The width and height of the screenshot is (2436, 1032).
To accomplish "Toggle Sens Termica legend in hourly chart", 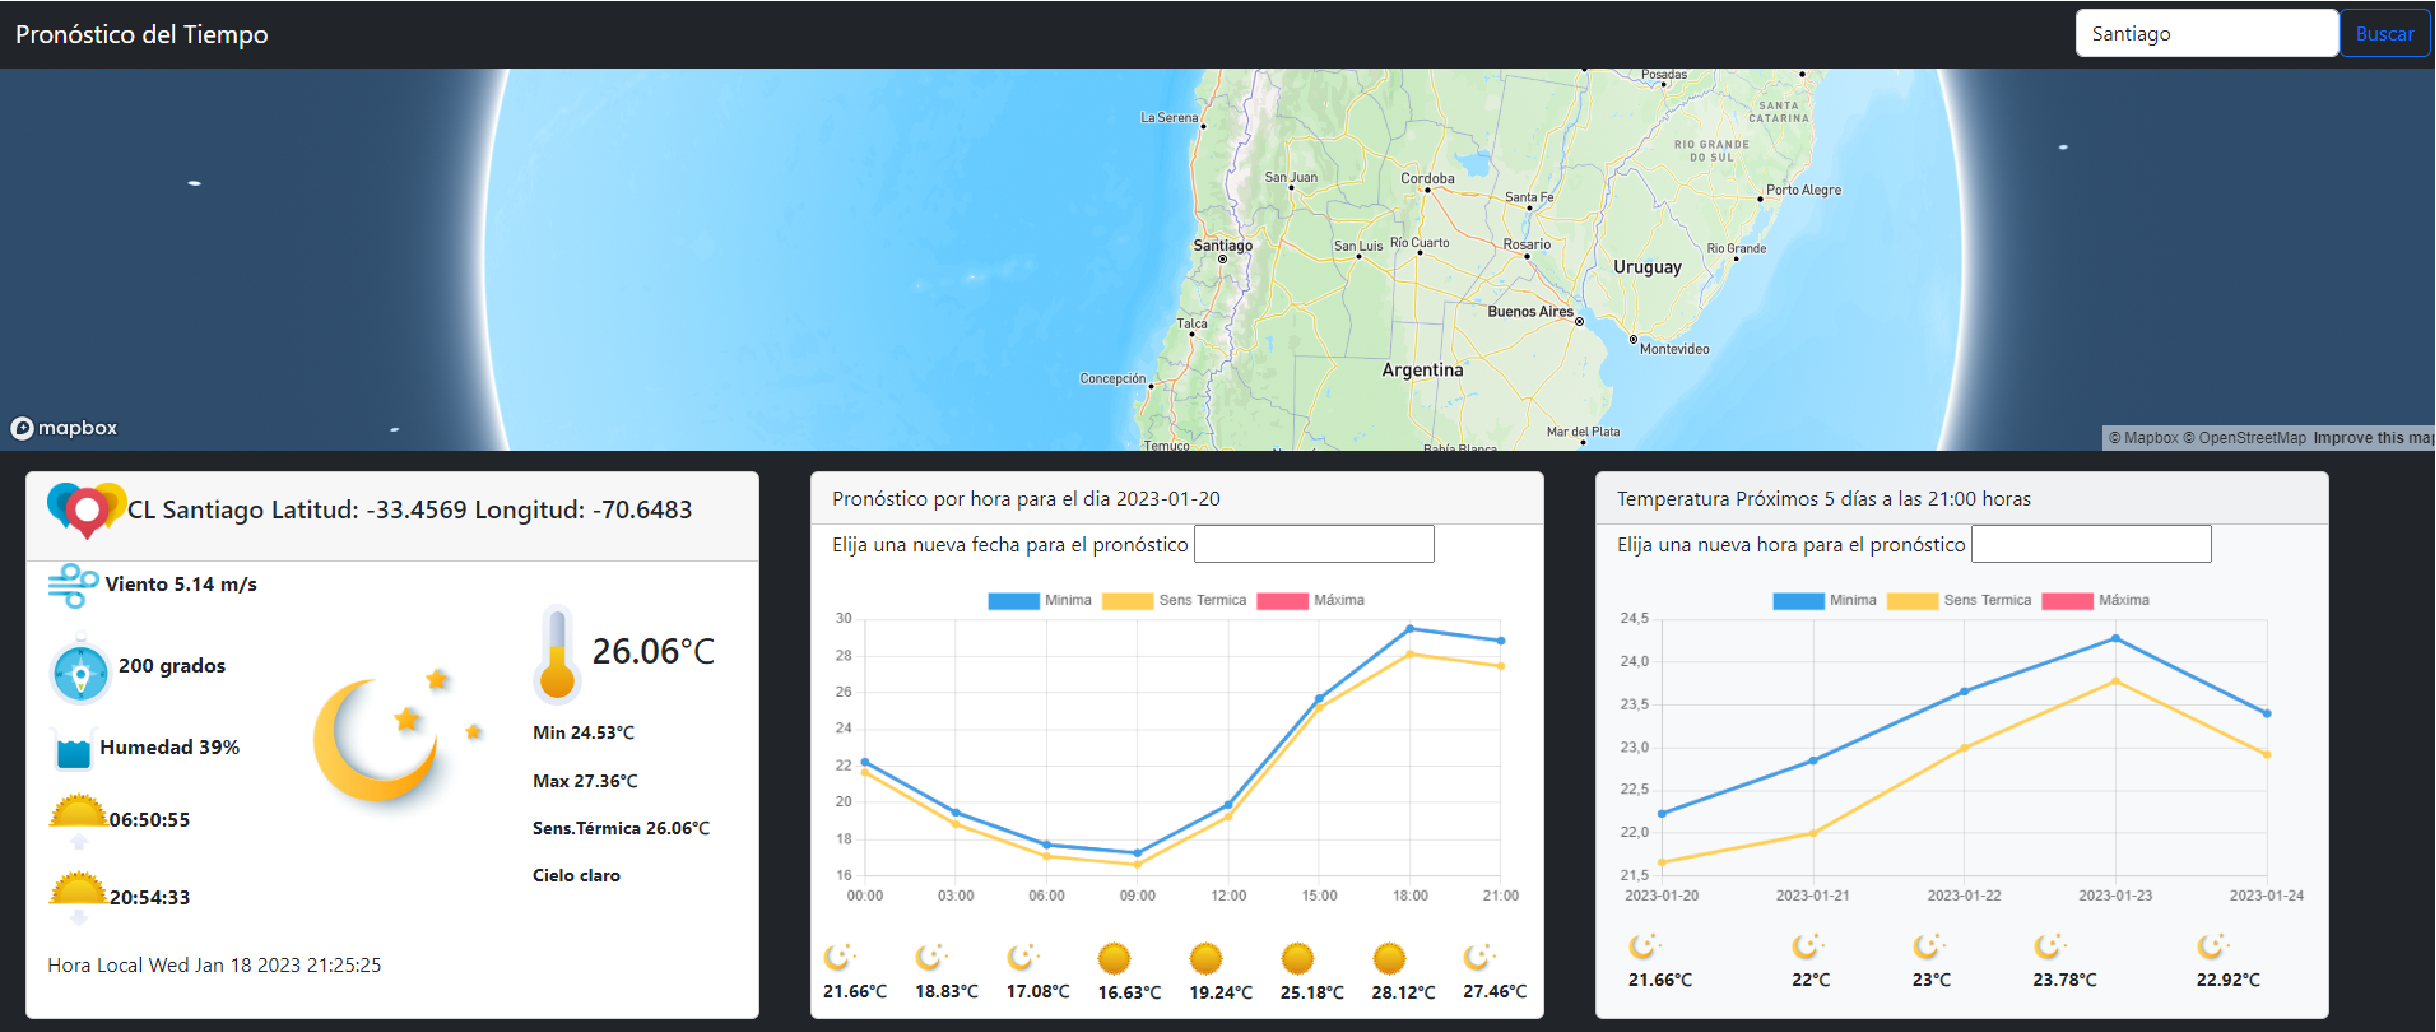I will coord(1175,601).
